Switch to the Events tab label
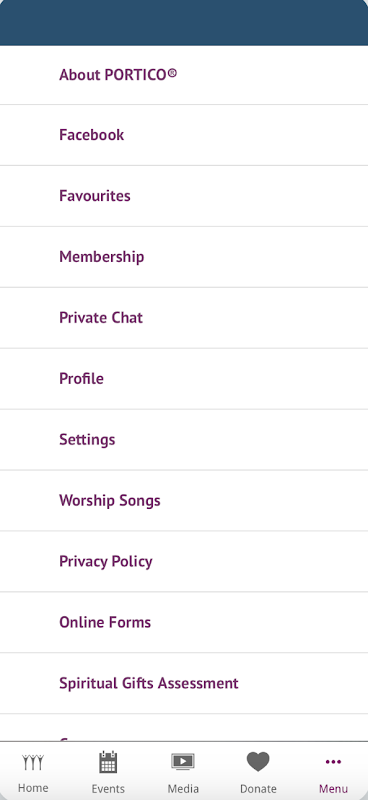Viewport: 368px width, 800px height. [108, 789]
